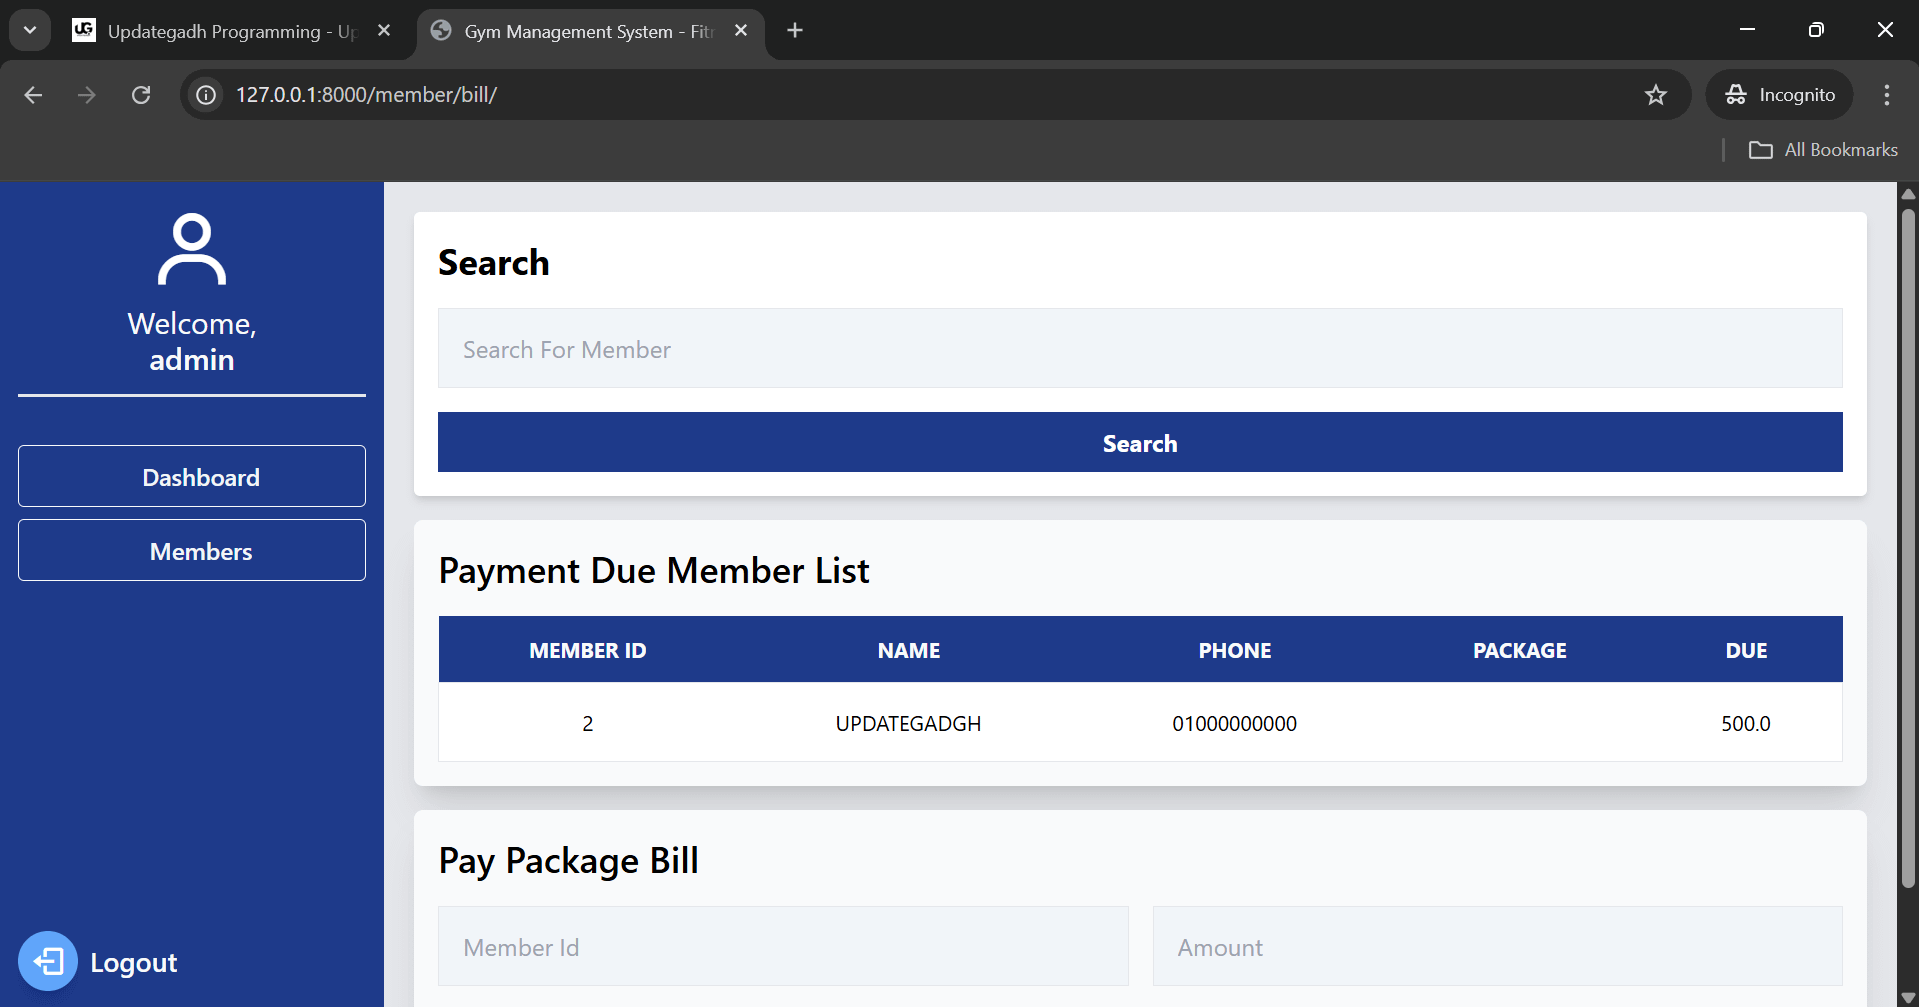Click the Member Id input field

tap(783, 946)
